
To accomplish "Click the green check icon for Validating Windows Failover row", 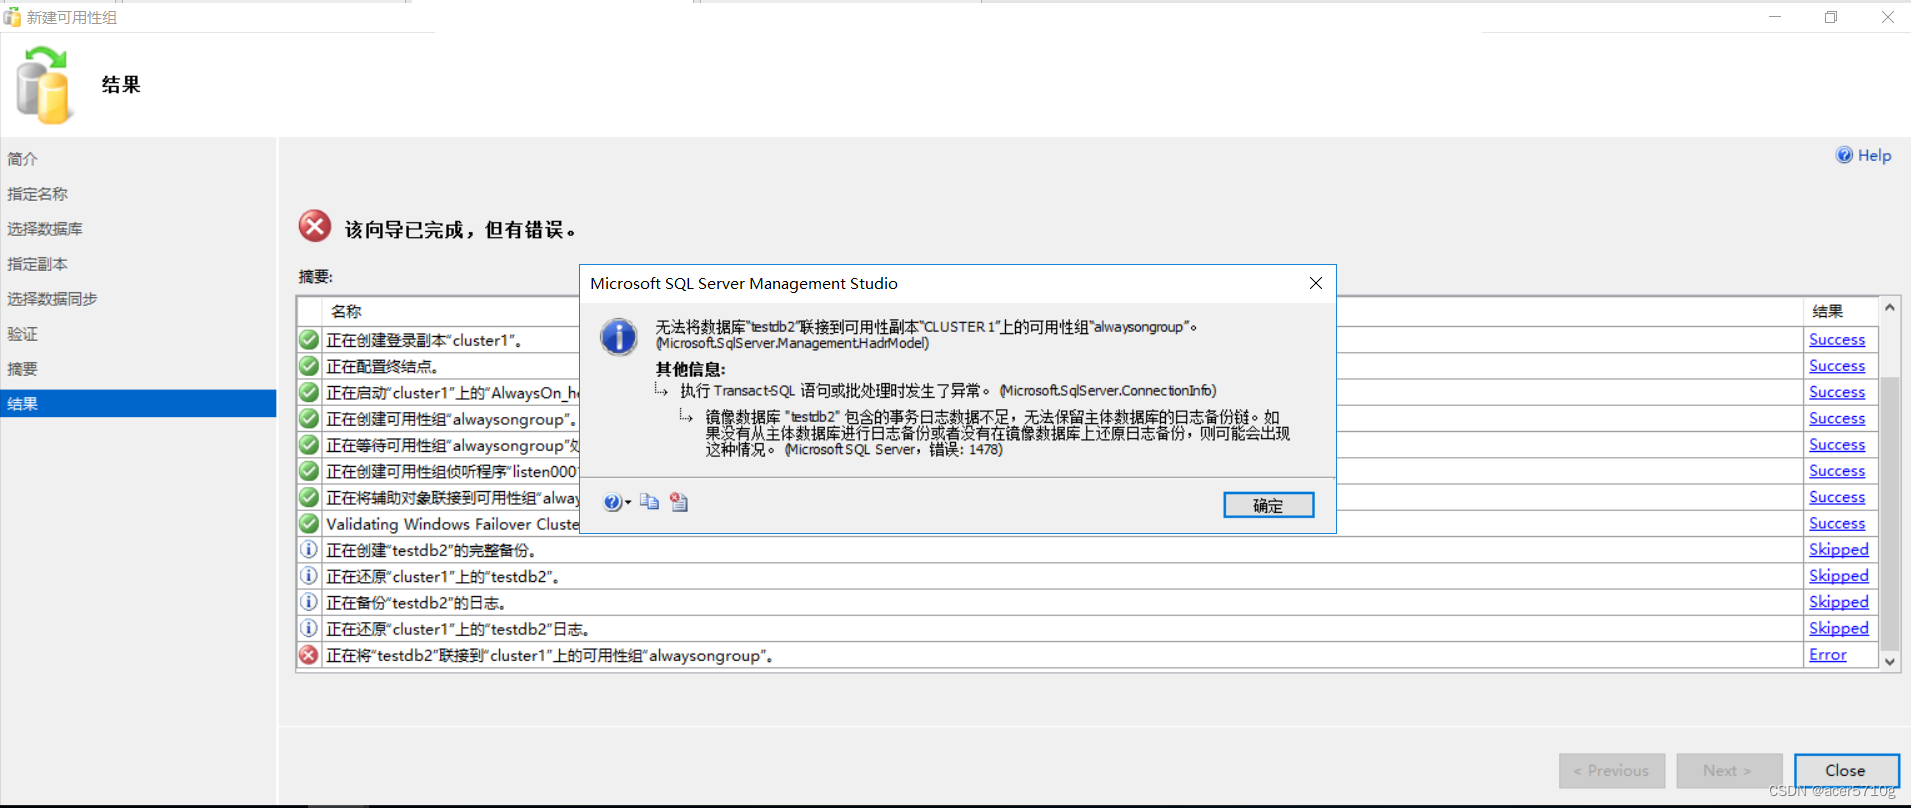I will point(309,523).
